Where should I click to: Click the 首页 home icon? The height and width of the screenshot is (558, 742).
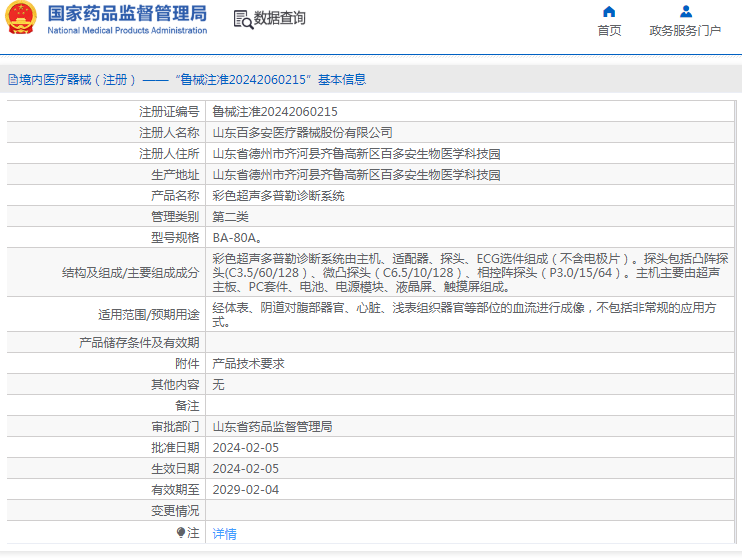pyautogui.click(x=609, y=11)
